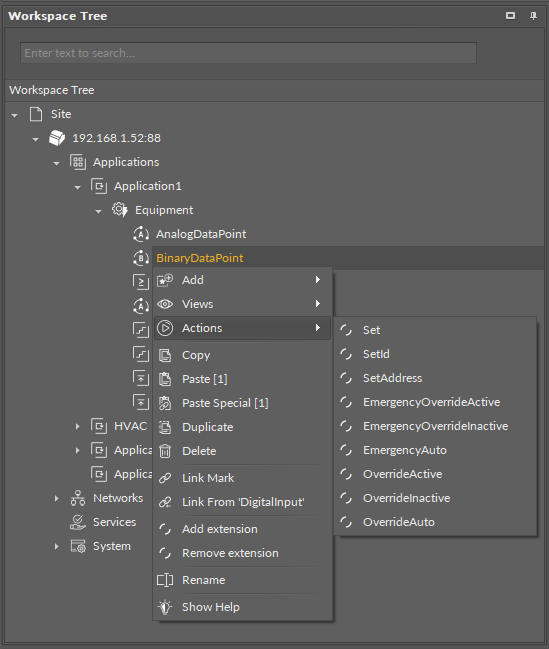Open the Views submenu
Viewport: 549px width, 649px height.
243,304
